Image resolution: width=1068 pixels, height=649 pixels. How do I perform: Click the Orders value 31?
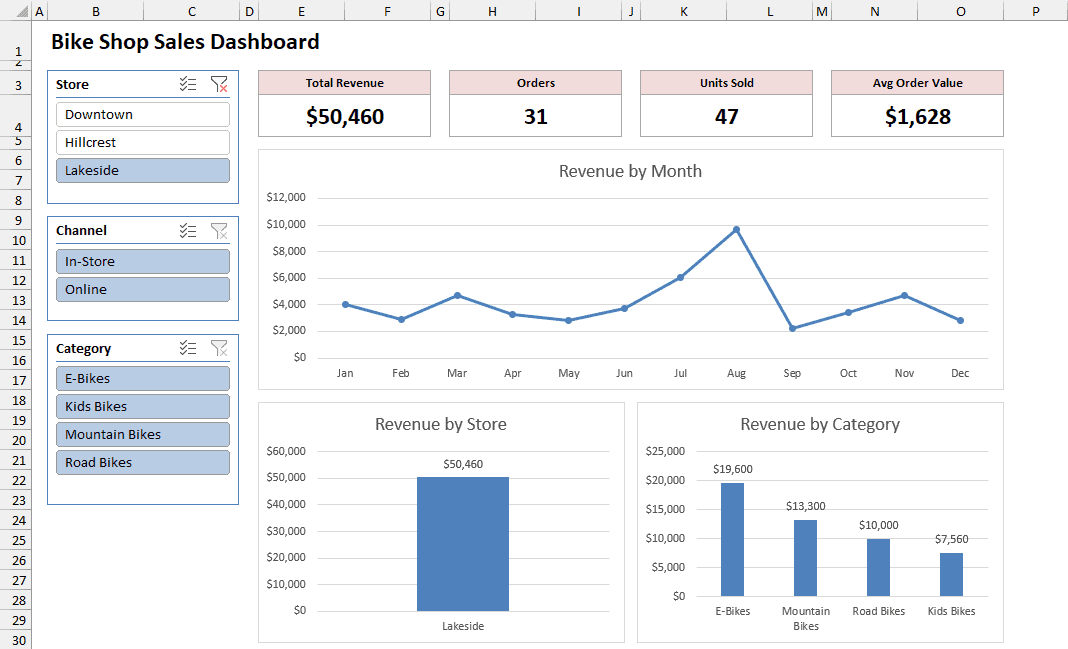(535, 116)
